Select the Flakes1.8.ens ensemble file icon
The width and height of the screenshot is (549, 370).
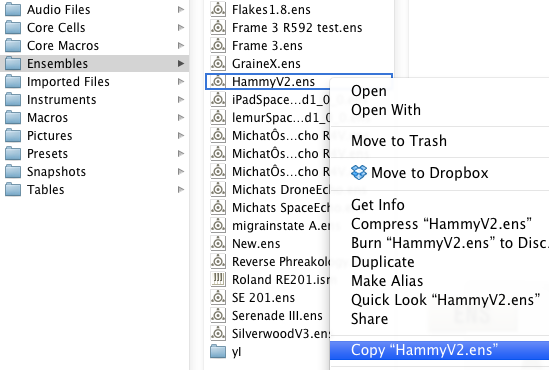point(218,9)
